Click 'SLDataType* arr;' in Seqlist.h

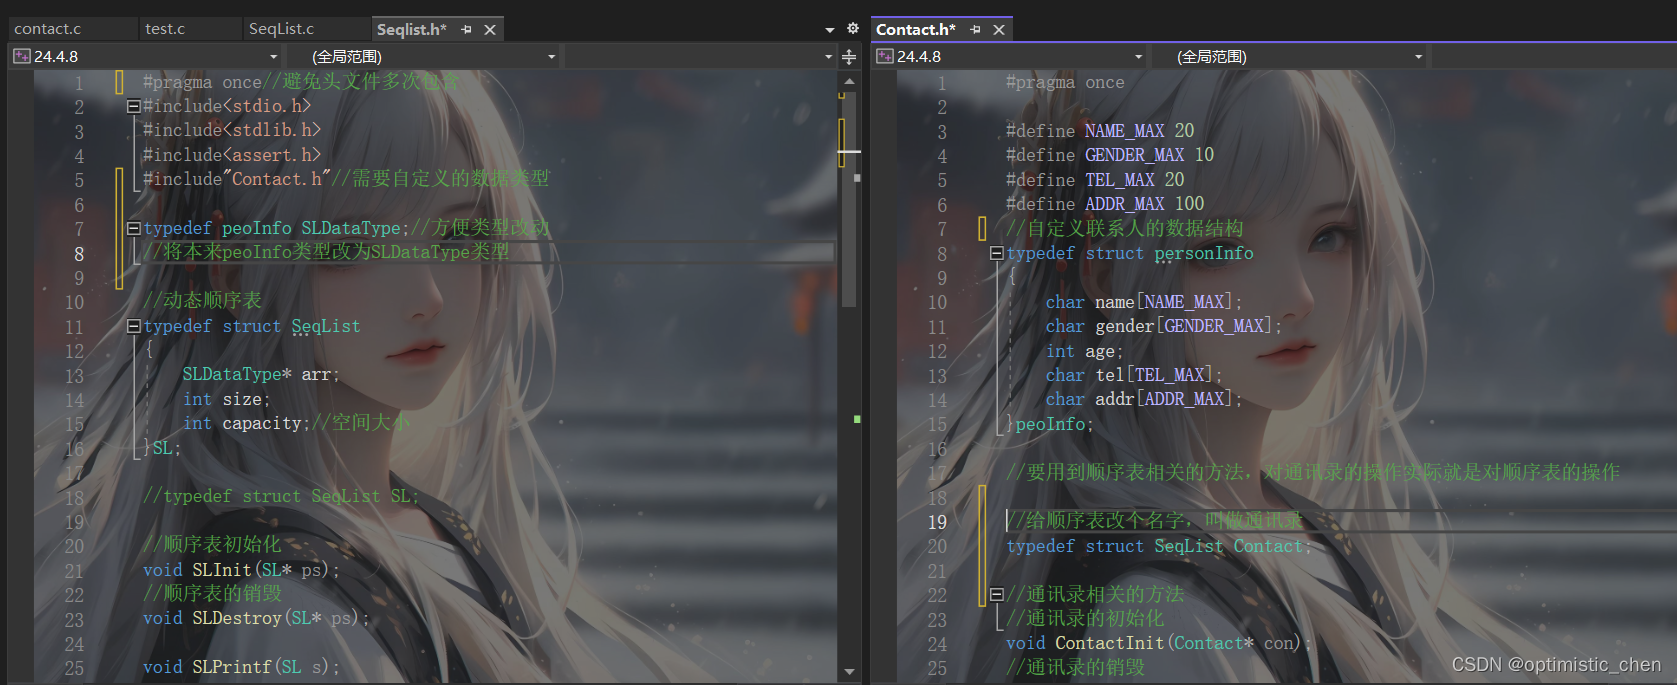click(x=261, y=375)
